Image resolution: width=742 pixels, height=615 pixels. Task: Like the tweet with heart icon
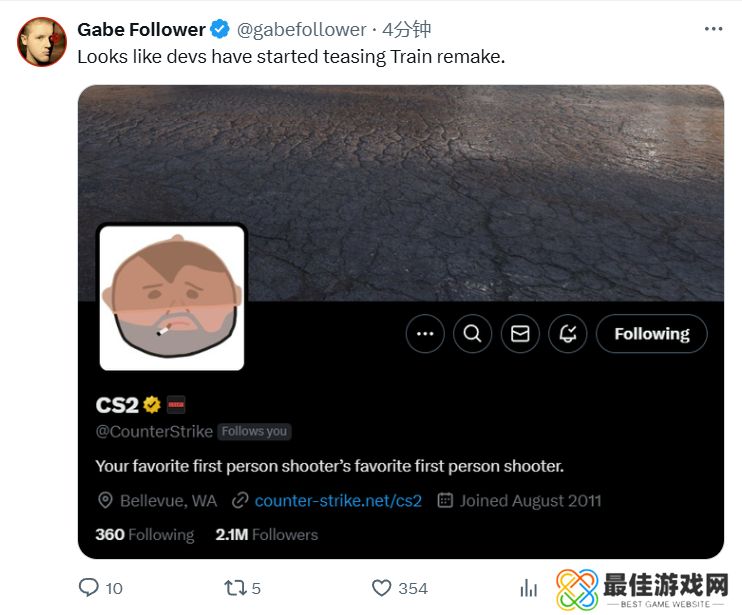click(381, 588)
